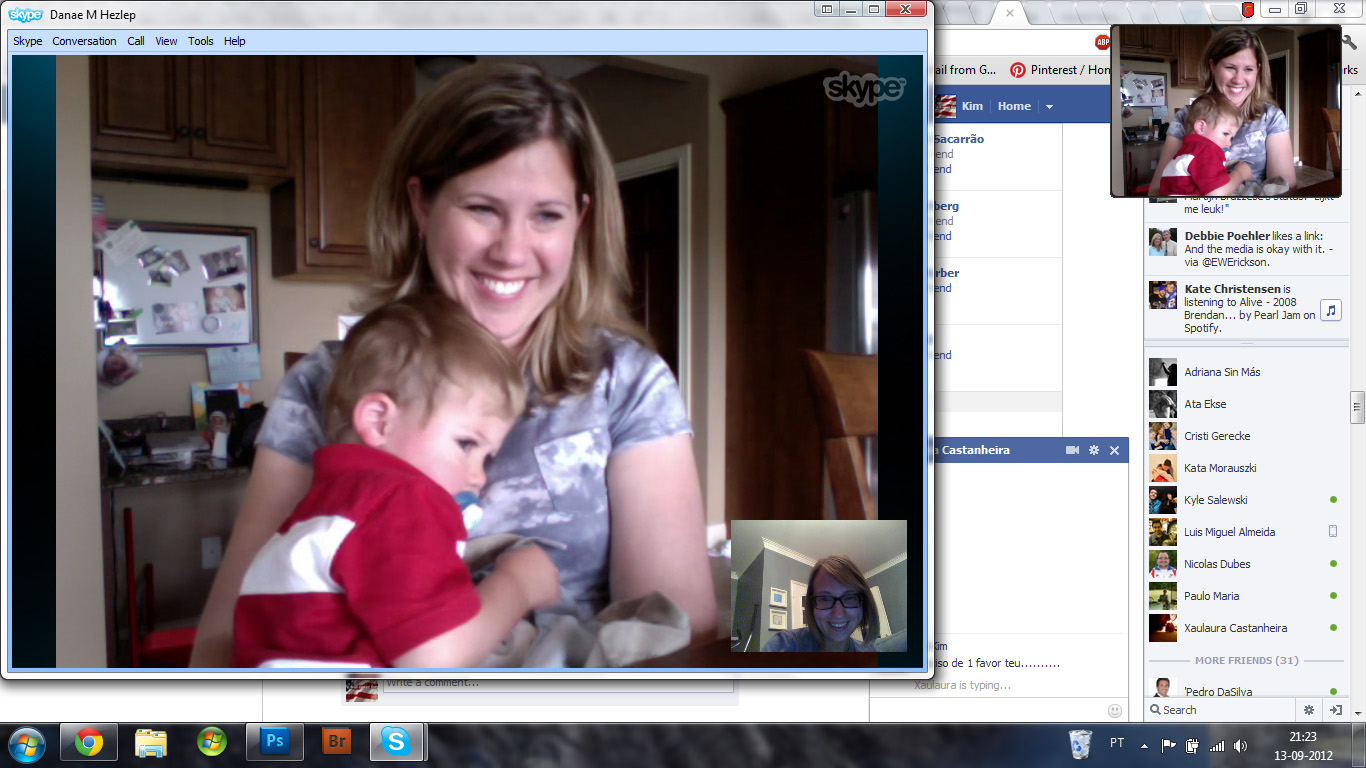Screen dimensions: 1366x768
Task: Open Kate Christensen ticker story
Action: 1245,308
